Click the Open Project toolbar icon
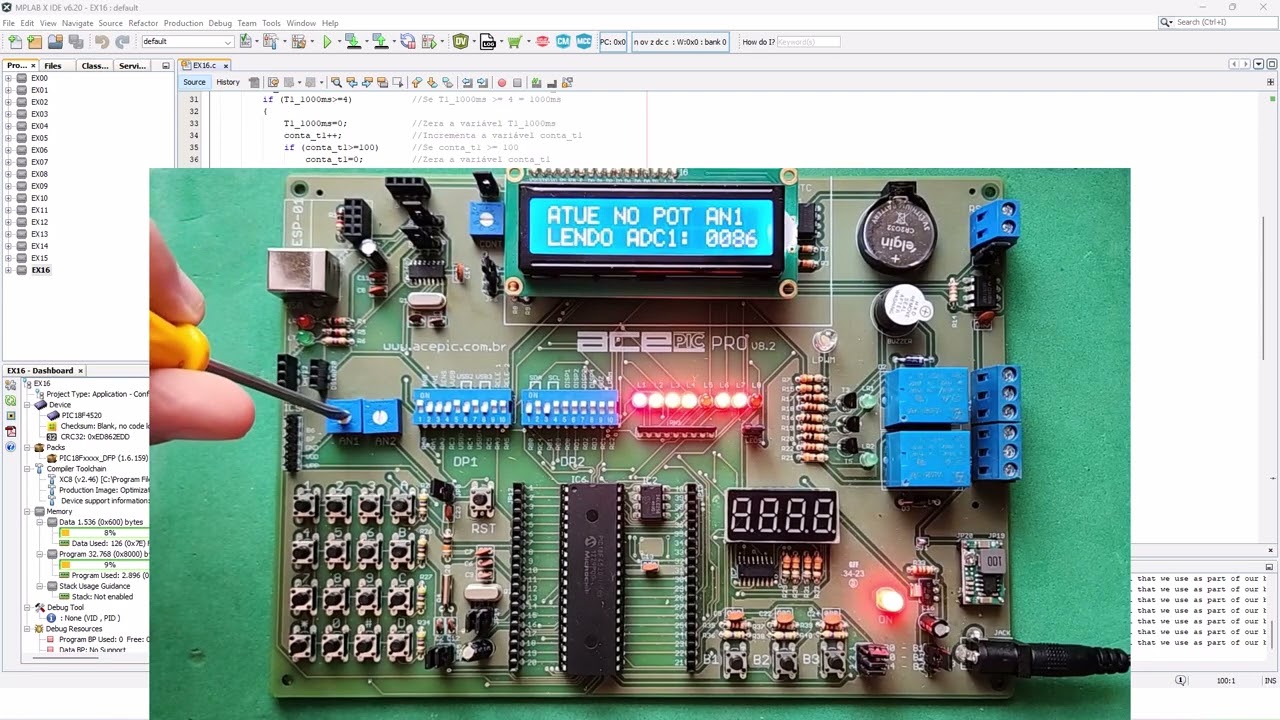 tap(55, 42)
